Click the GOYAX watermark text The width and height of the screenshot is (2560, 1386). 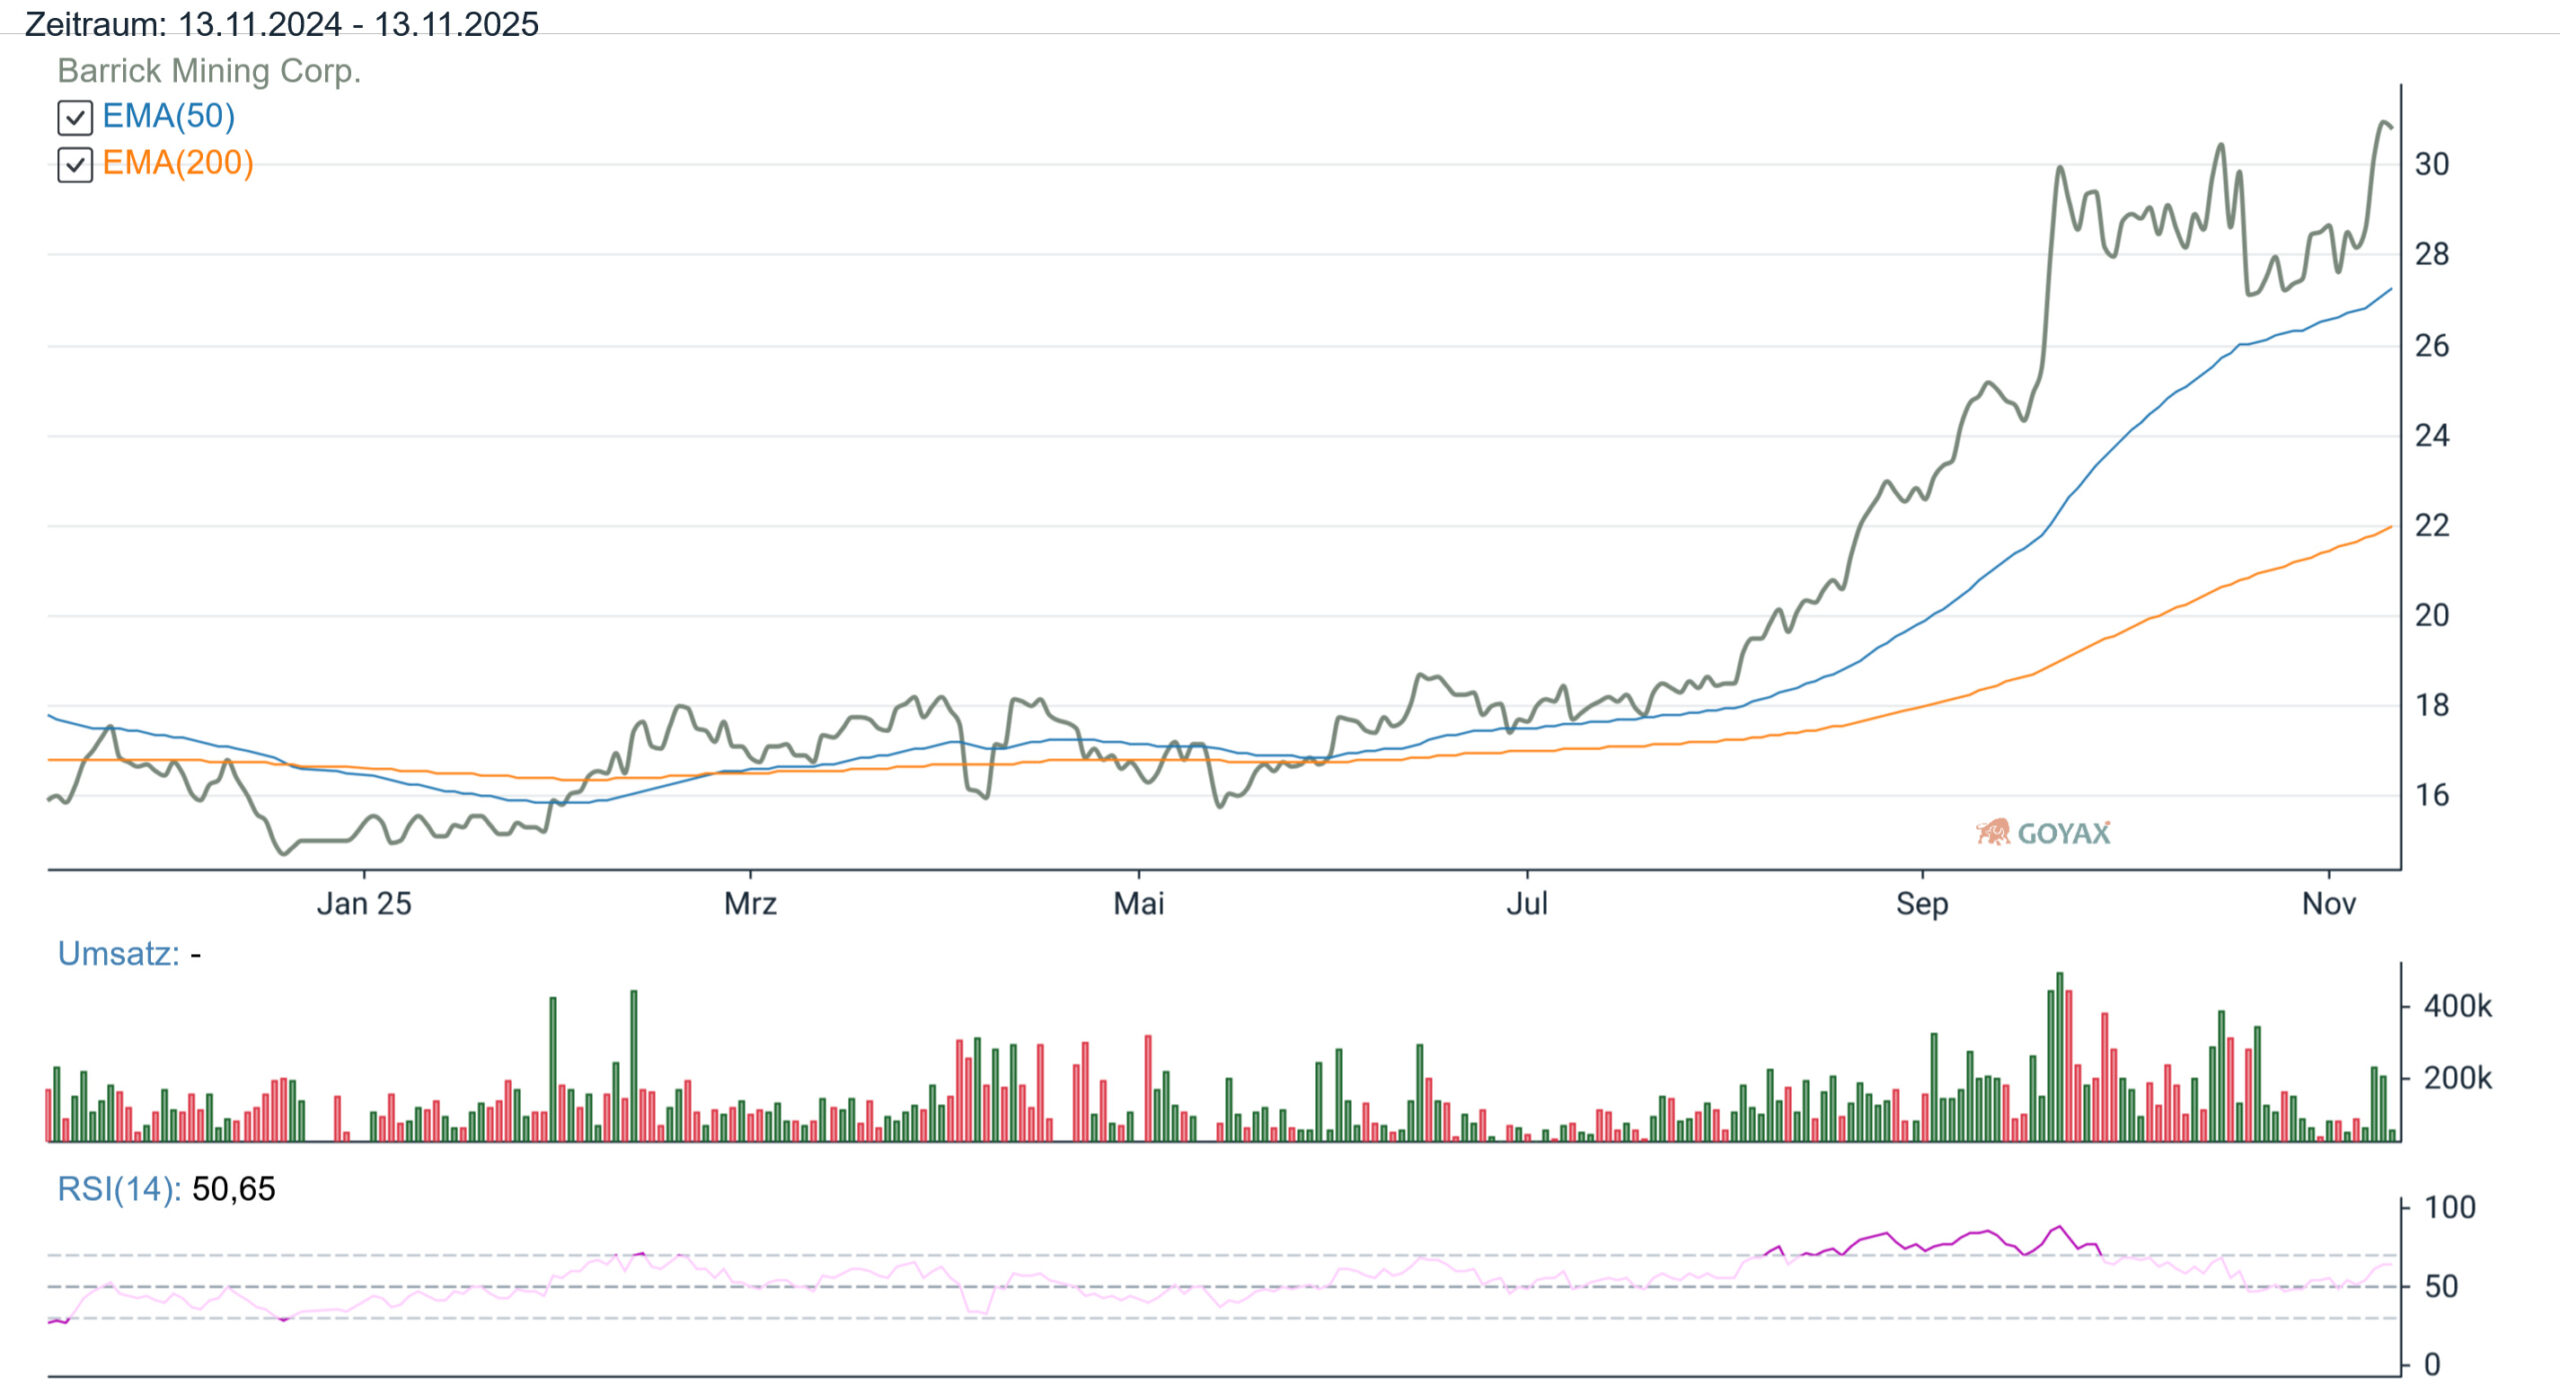pyautogui.click(x=2063, y=834)
